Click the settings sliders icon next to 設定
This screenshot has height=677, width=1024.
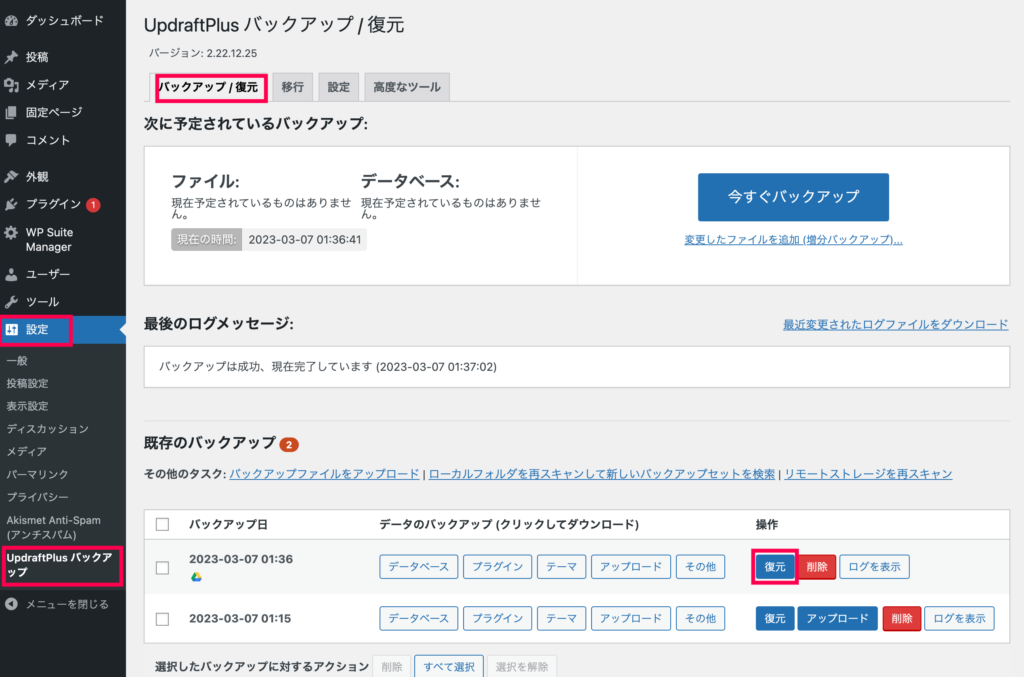click(11, 330)
